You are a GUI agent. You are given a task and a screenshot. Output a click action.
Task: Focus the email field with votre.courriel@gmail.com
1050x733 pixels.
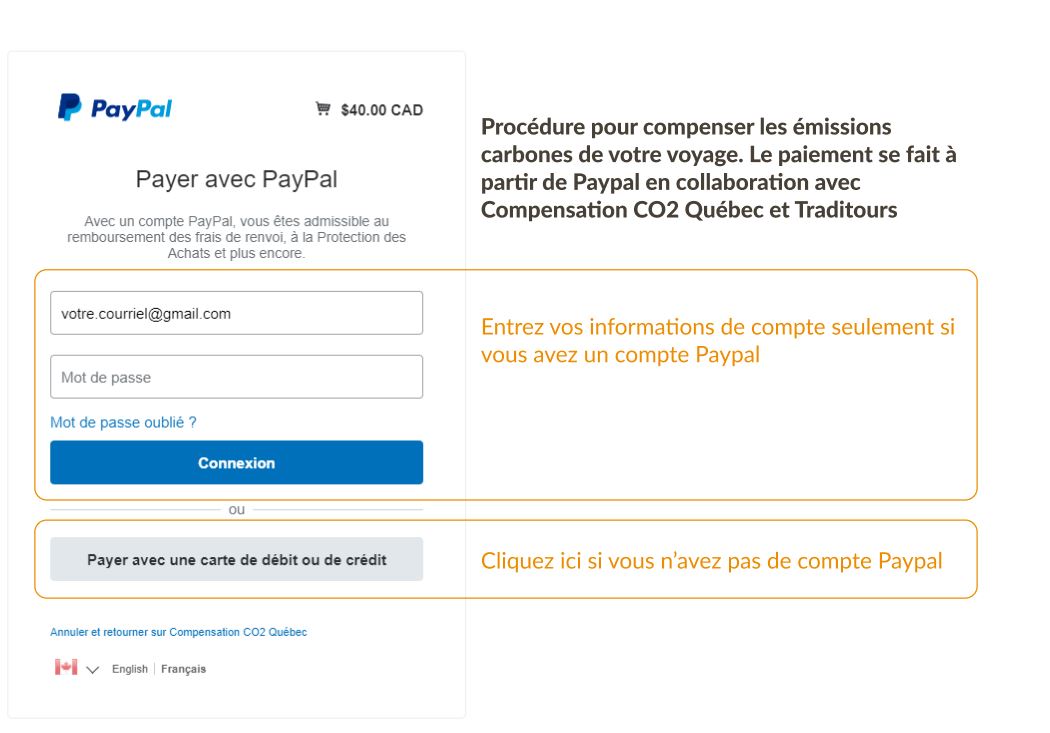(x=236, y=313)
